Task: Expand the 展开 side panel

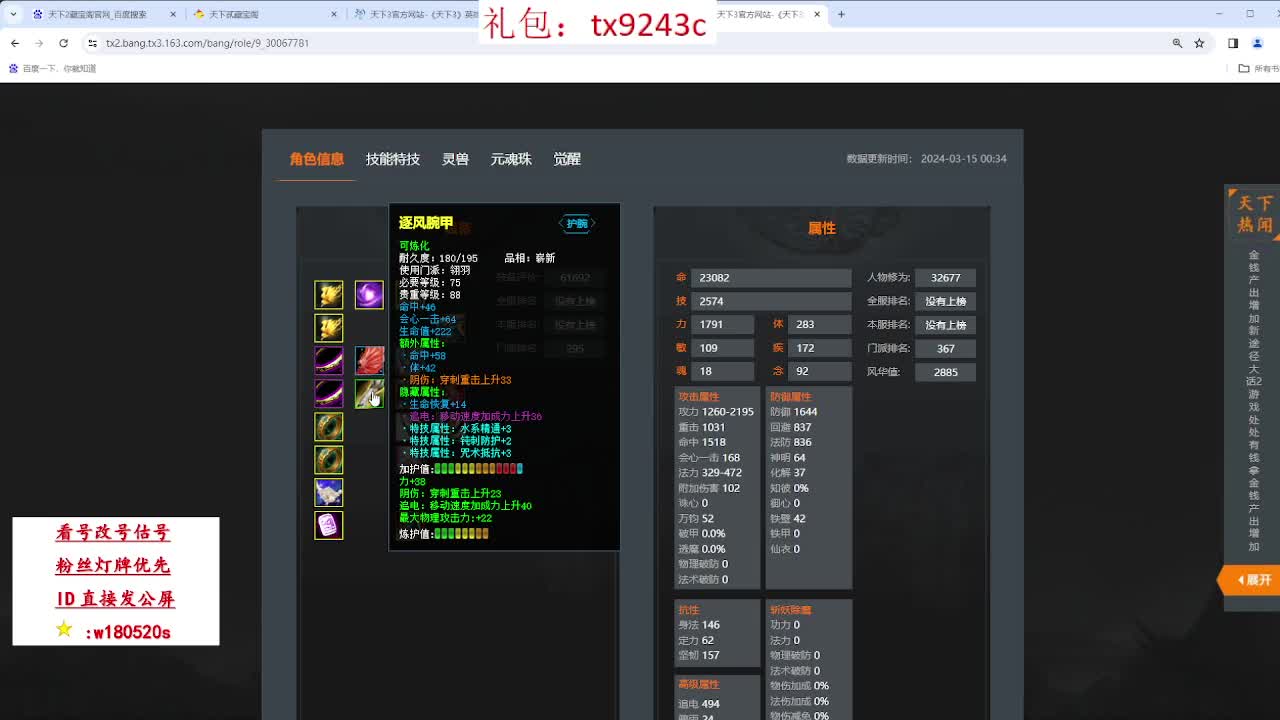Action: pyautogui.click(x=1249, y=580)
